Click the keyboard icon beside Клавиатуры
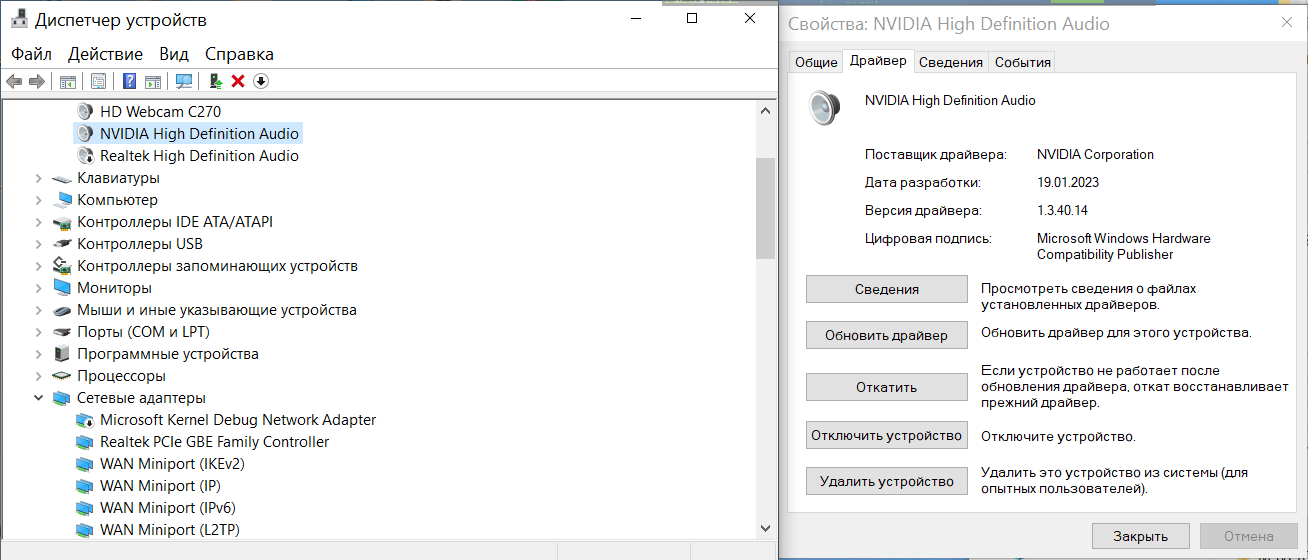 click(x=62, y=178)
